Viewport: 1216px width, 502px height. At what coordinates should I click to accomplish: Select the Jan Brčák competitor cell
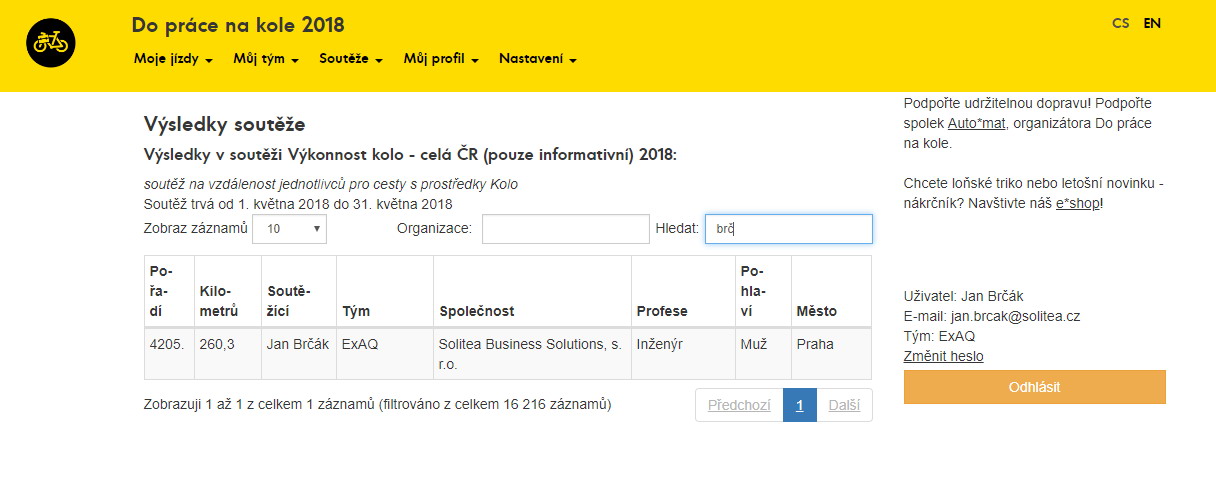(x=299, y=354)
